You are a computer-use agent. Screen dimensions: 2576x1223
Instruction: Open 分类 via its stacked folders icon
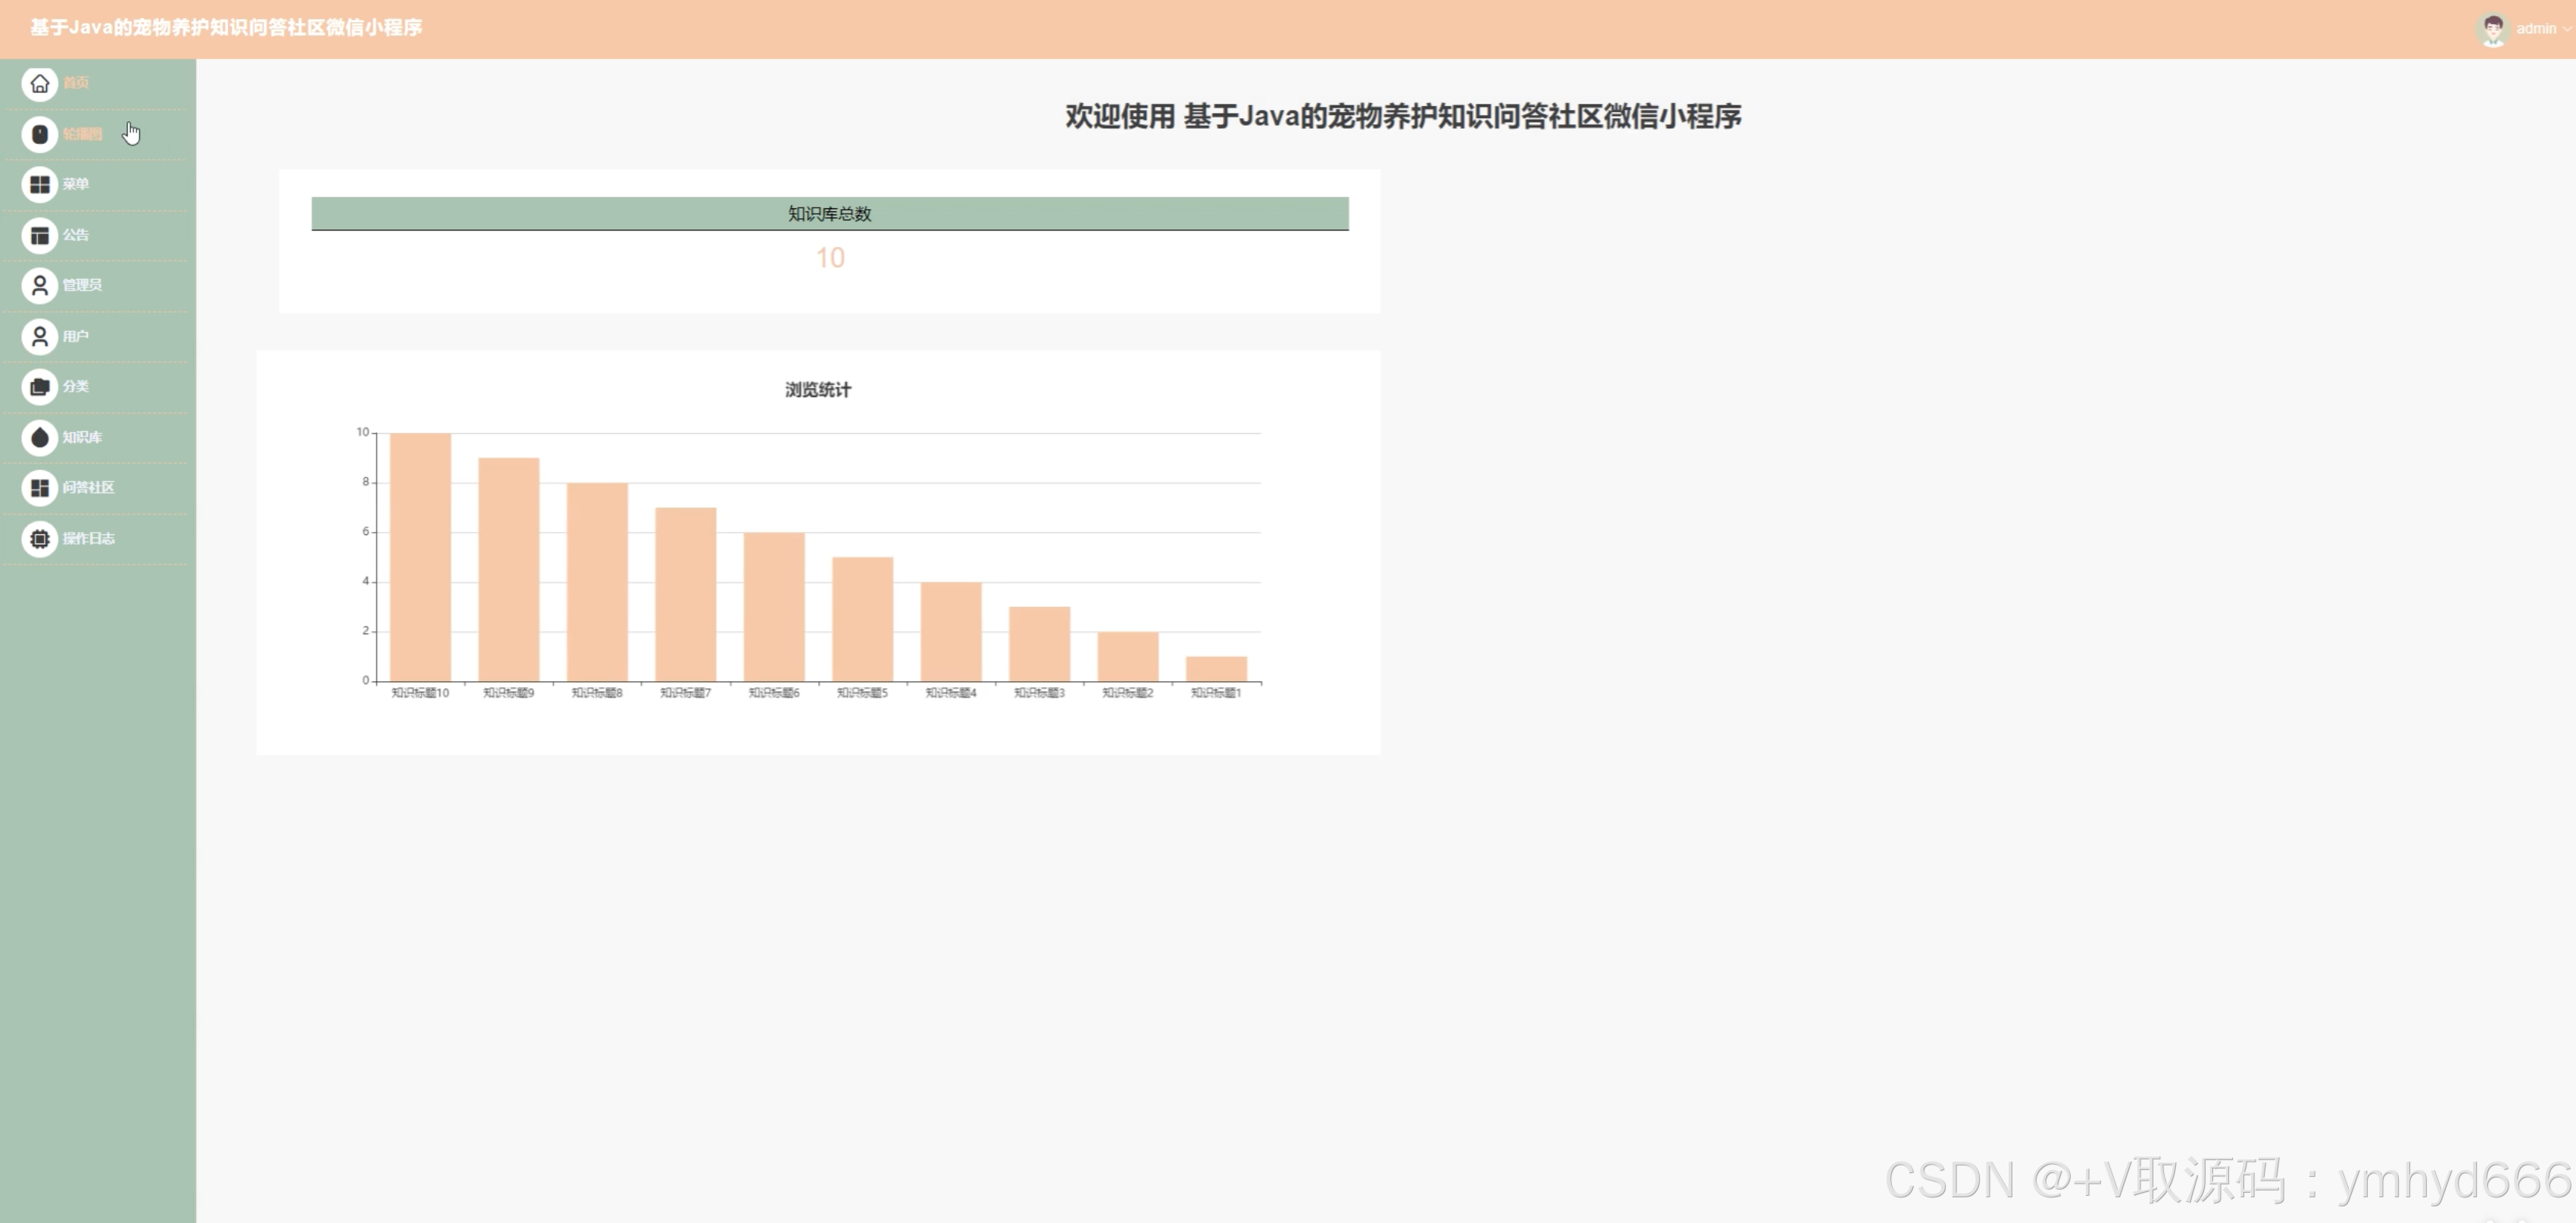39,386
